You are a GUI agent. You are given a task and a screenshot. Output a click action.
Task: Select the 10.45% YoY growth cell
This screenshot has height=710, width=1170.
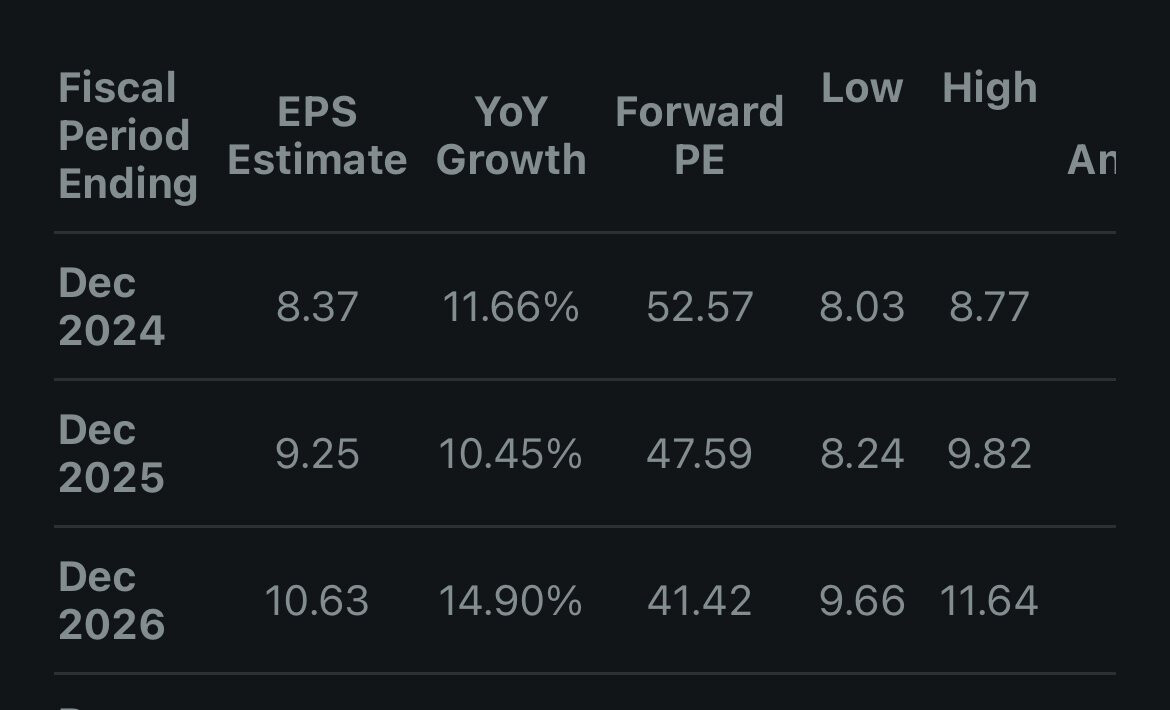(x=511, y=454)
